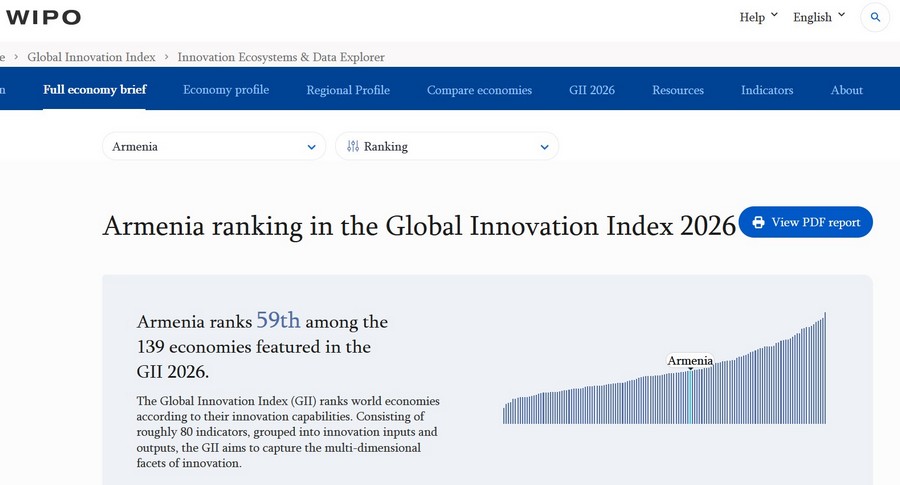
Task: Click the chevron in the Ranking dropdown
Action: click(x=544, y=147)
